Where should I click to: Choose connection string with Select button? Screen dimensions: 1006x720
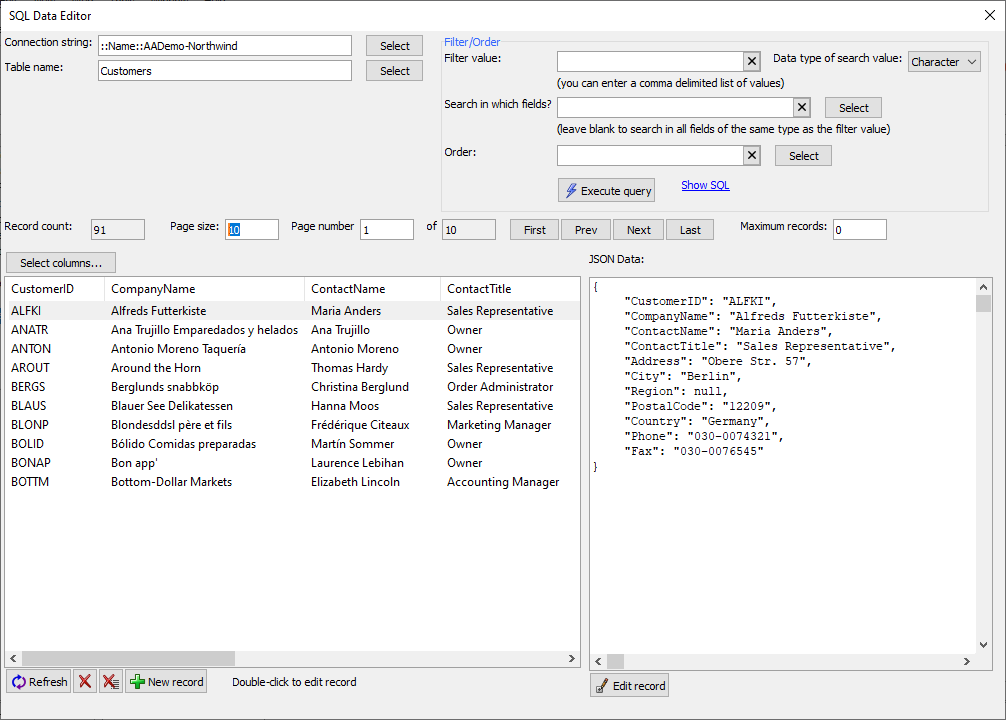click(x=395, y=46)
